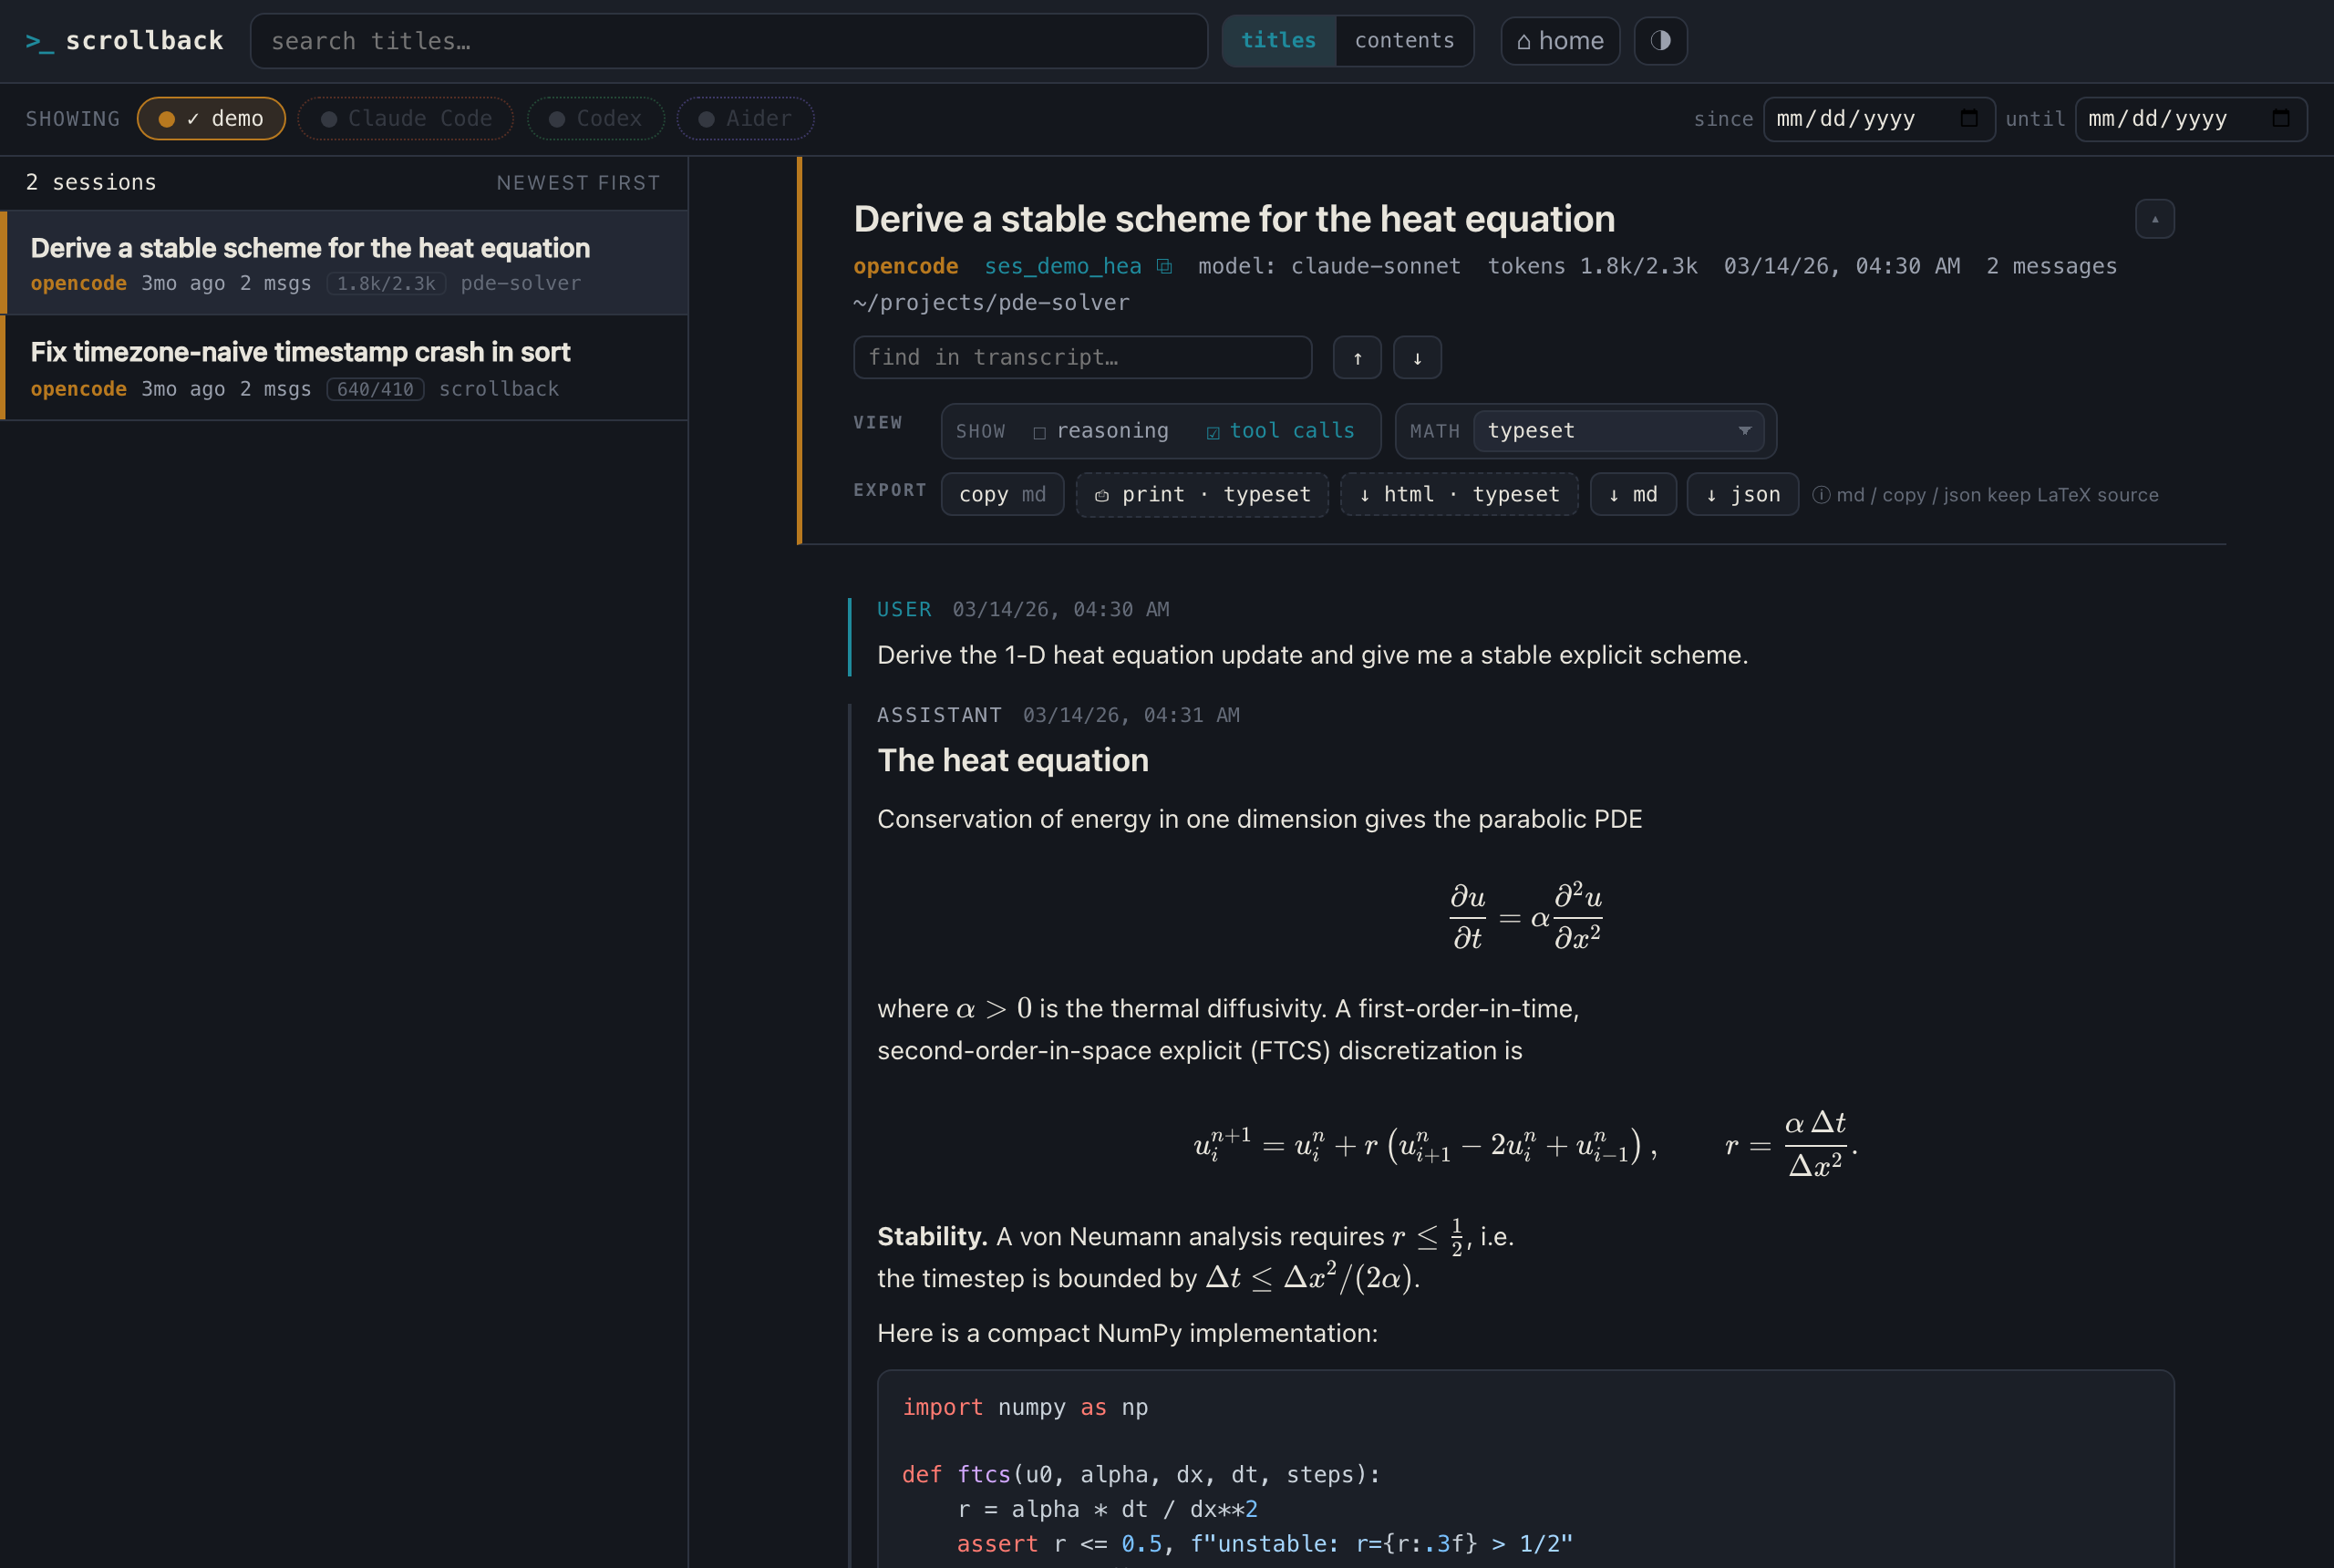2334x1568 pixels.
Task: Collapse session header with triangle button
Action: pyautogui.click(x=2154, y=219)
